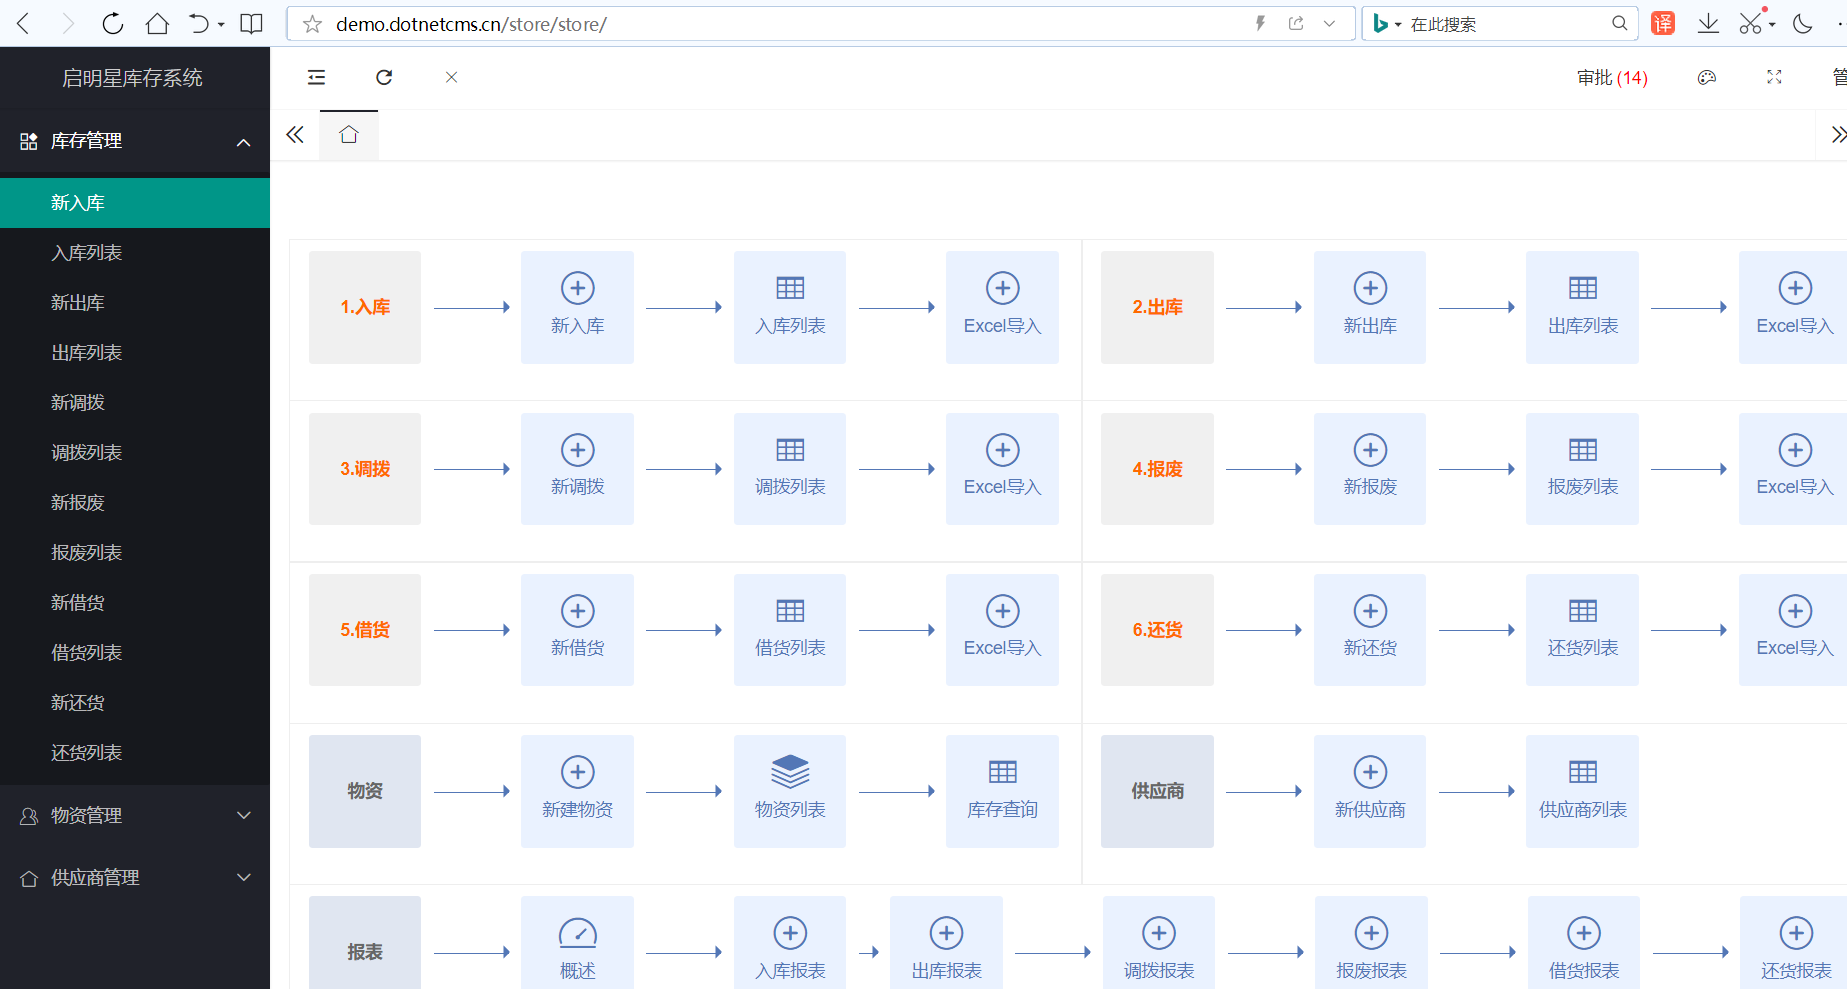Close current tab with the X icon
The height and width of the screenshot is (989, 1847).
452,77
